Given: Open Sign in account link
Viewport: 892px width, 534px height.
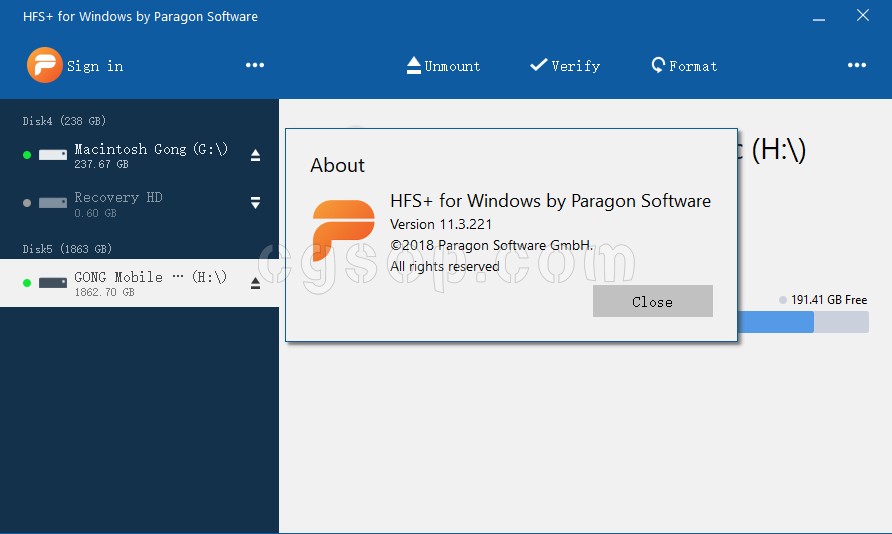Looking at the screenshot, I should 94,66.
